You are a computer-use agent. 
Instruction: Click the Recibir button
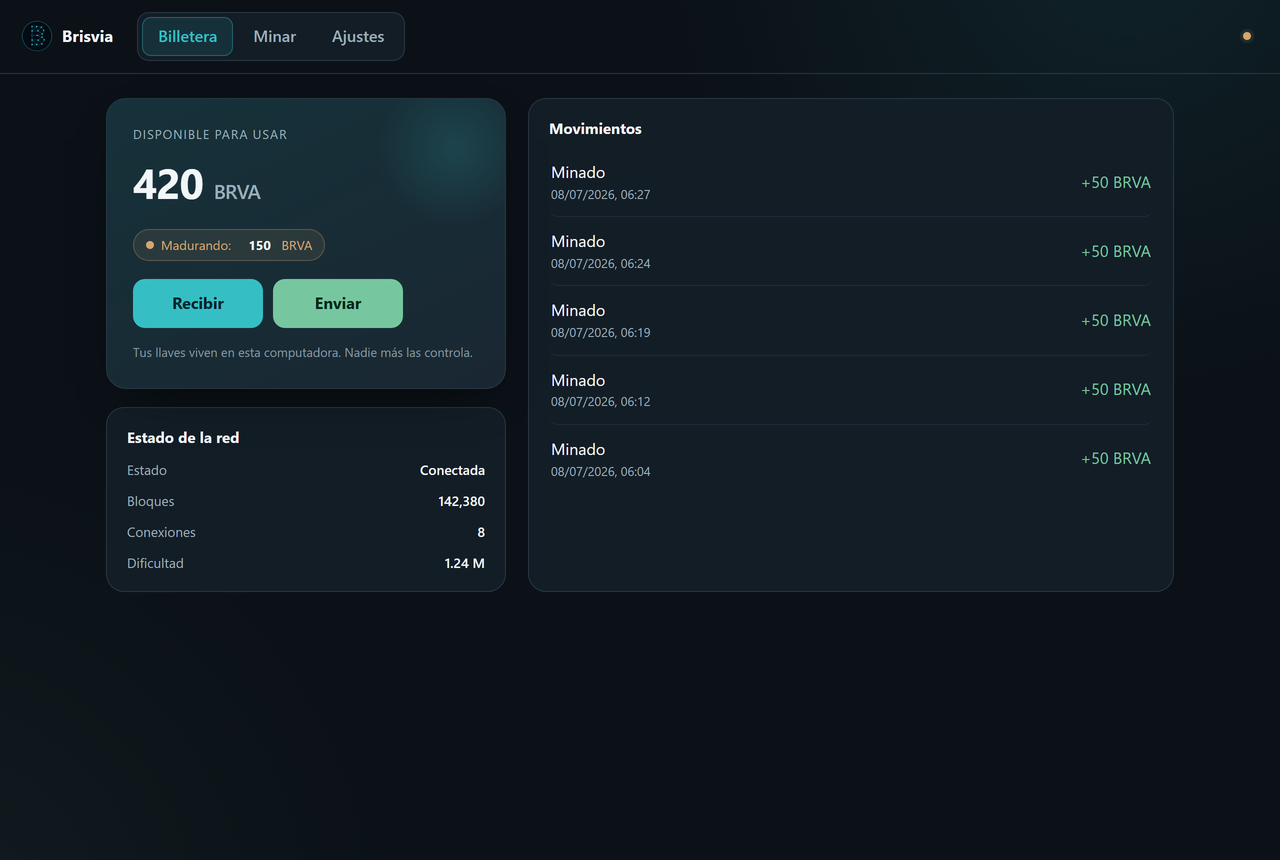pyautogui.click(x=198, y=303)
